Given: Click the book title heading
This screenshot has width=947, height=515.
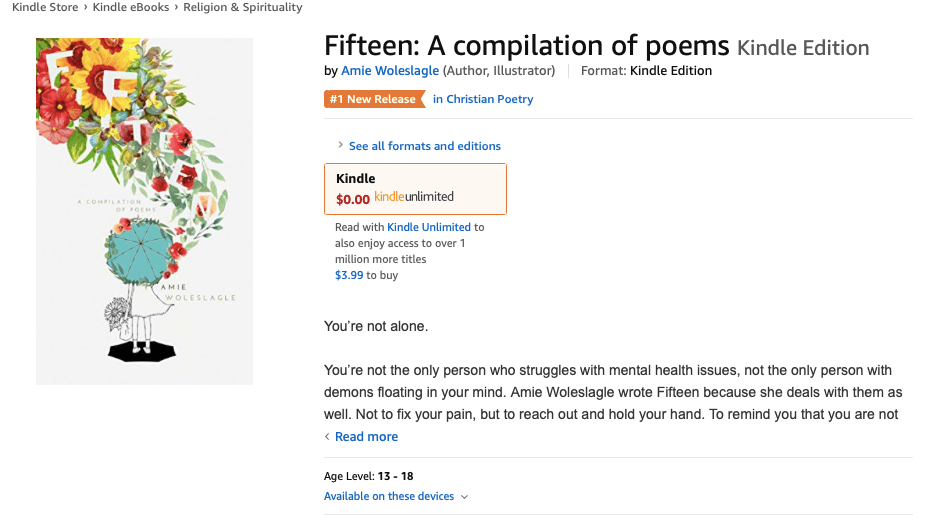Looking at the screenshot, I should tap(527, 46).
